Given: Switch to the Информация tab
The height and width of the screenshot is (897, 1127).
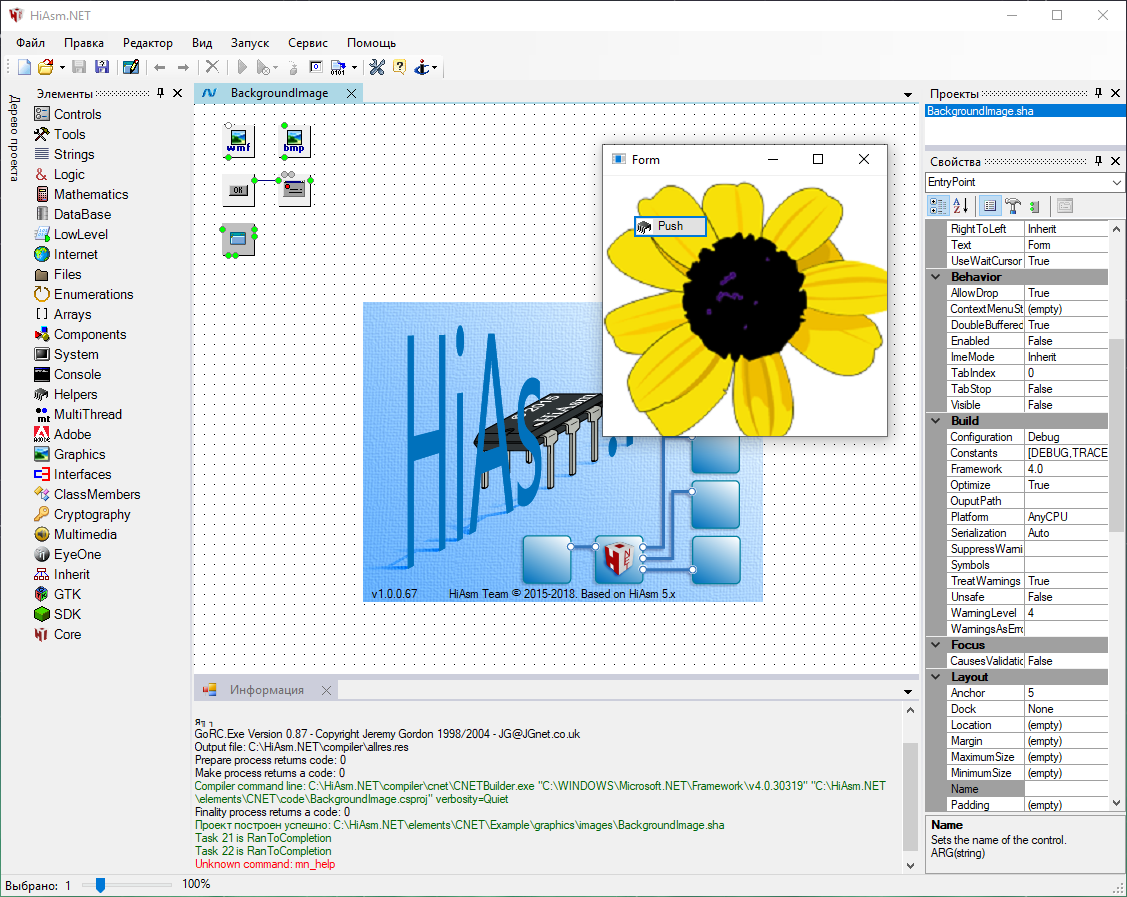Looking at the screenshot, I should pos(266,690).
